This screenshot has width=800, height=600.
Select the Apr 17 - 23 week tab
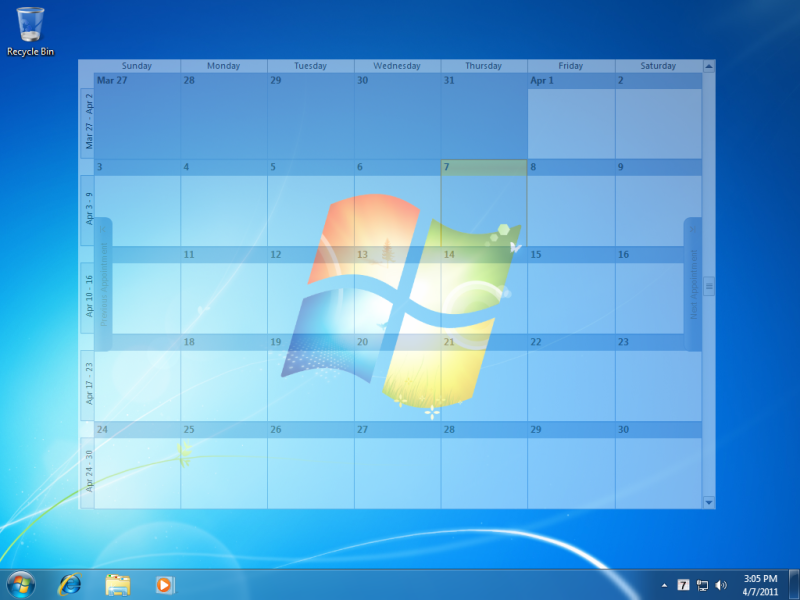(88, 385)
